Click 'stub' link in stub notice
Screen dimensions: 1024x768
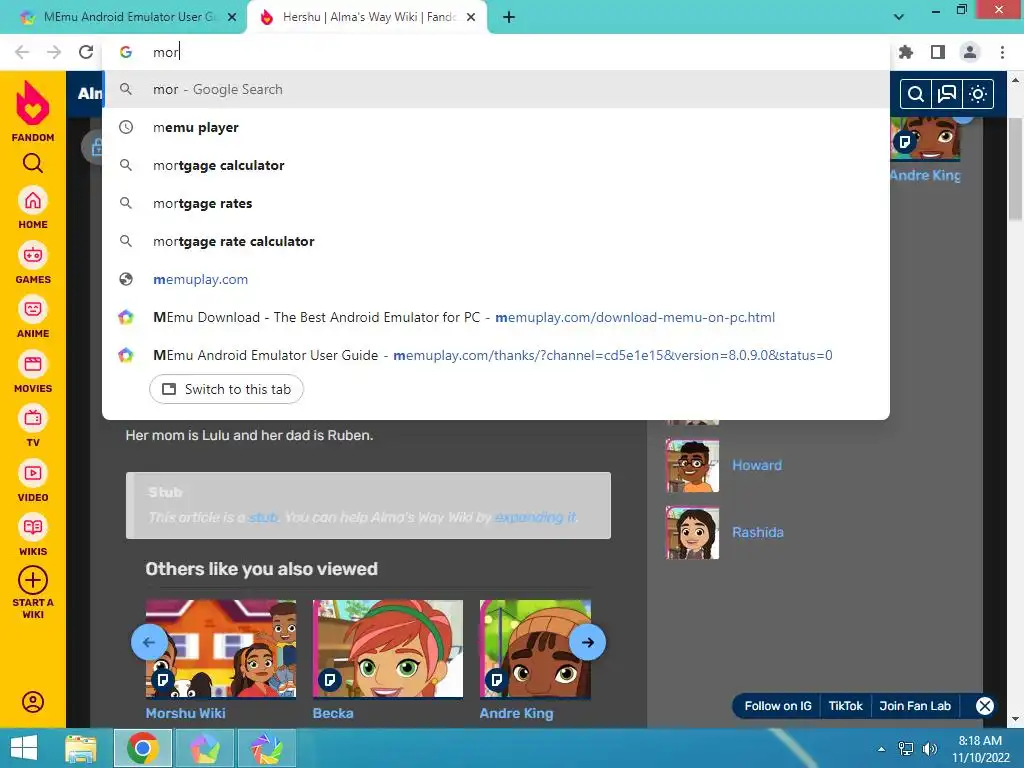264,517
